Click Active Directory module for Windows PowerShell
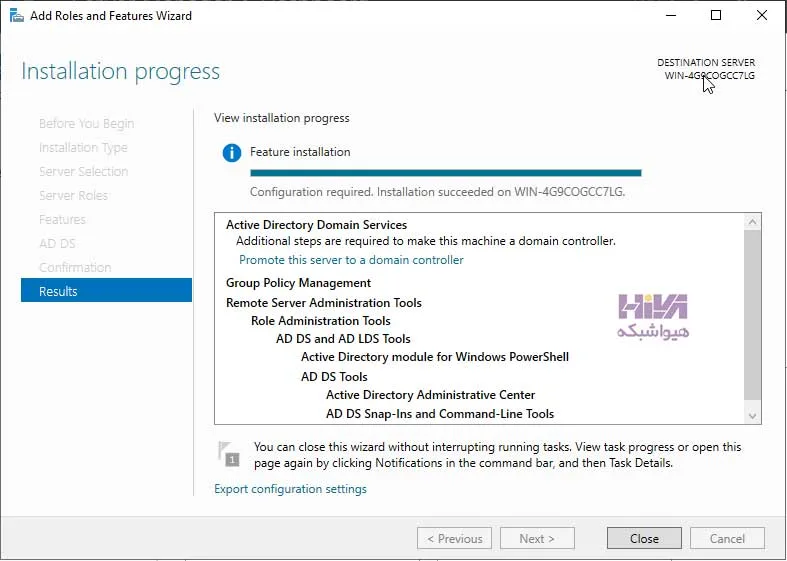Viewport: 787px width, 561px height. (x=435, y=357)
